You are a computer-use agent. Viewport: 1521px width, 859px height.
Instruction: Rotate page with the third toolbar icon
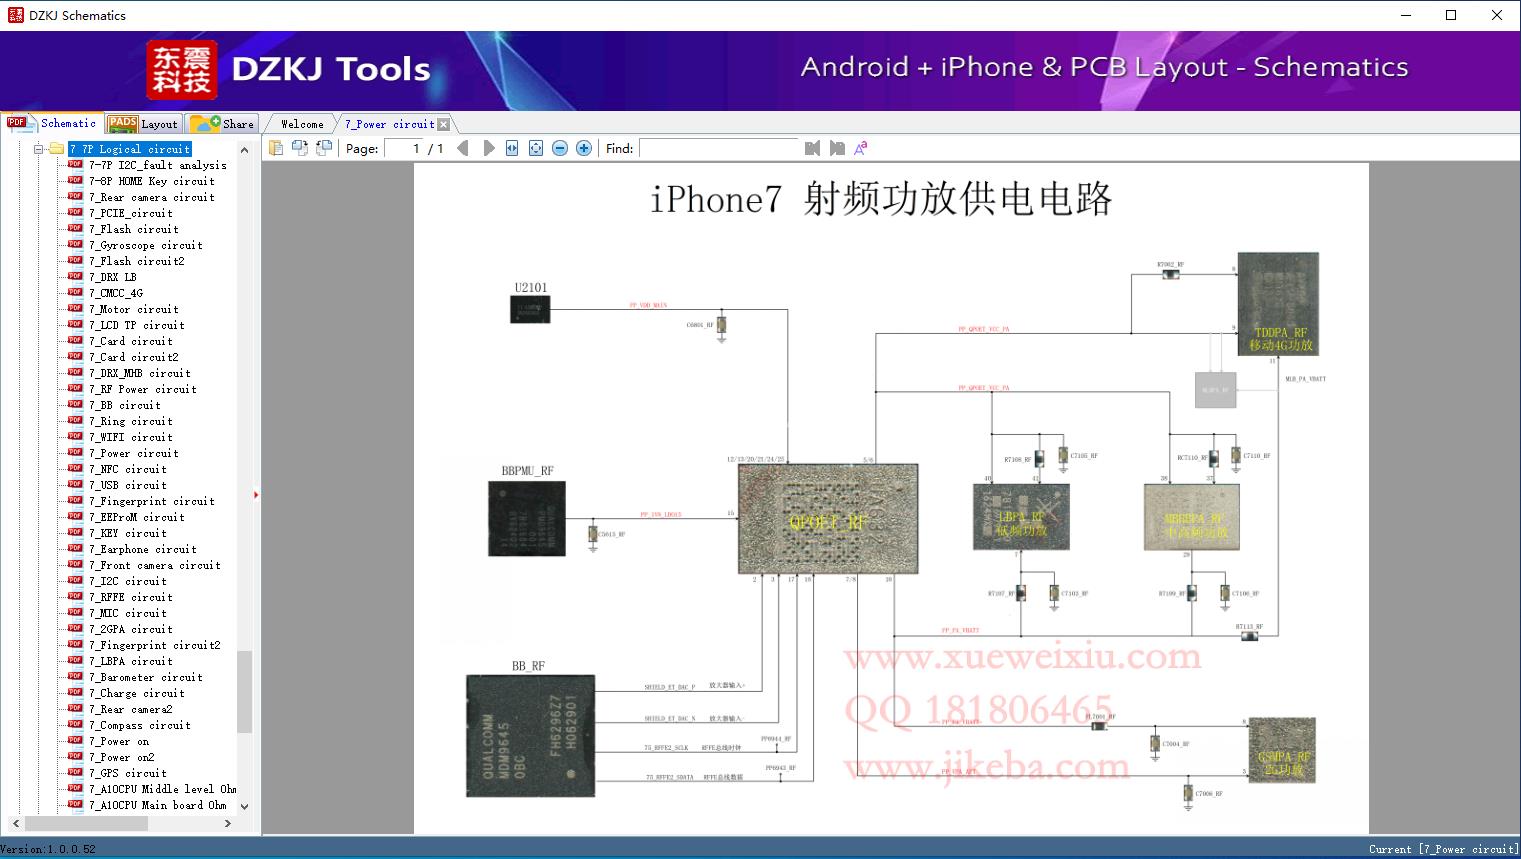324,148
